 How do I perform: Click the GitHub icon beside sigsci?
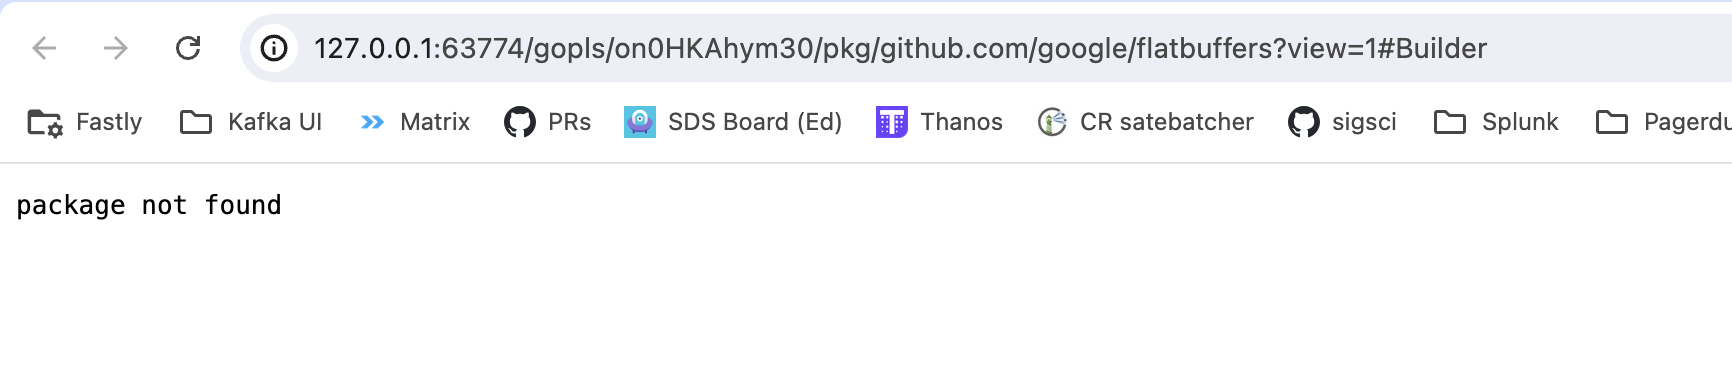[1304, 122]
